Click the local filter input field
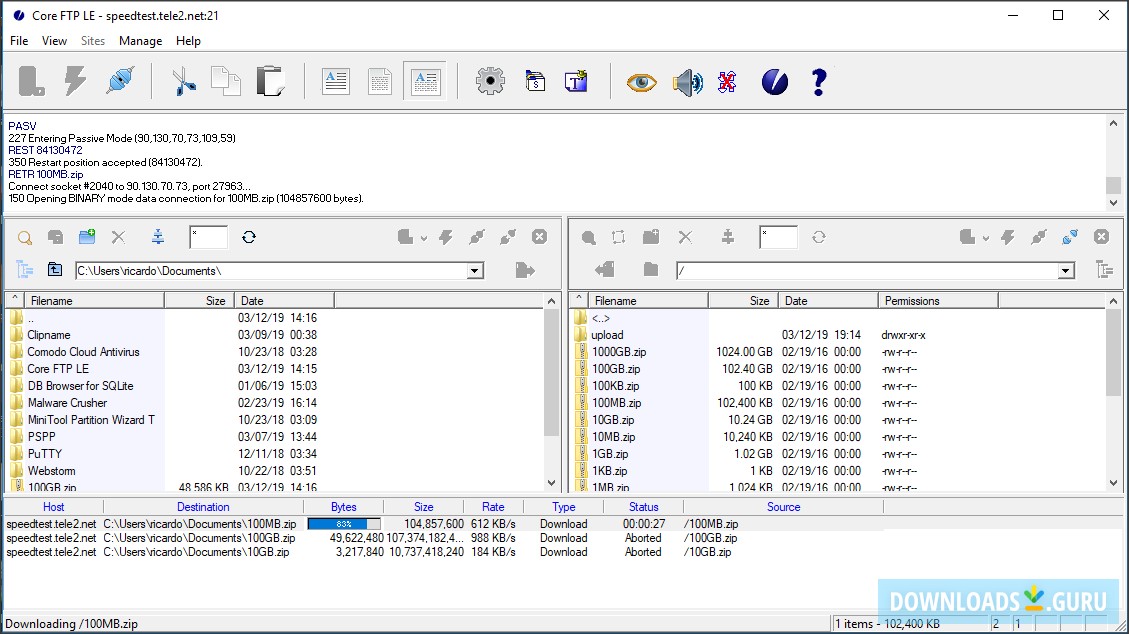This screenshot has height=634, width=1129. (208, 237)
